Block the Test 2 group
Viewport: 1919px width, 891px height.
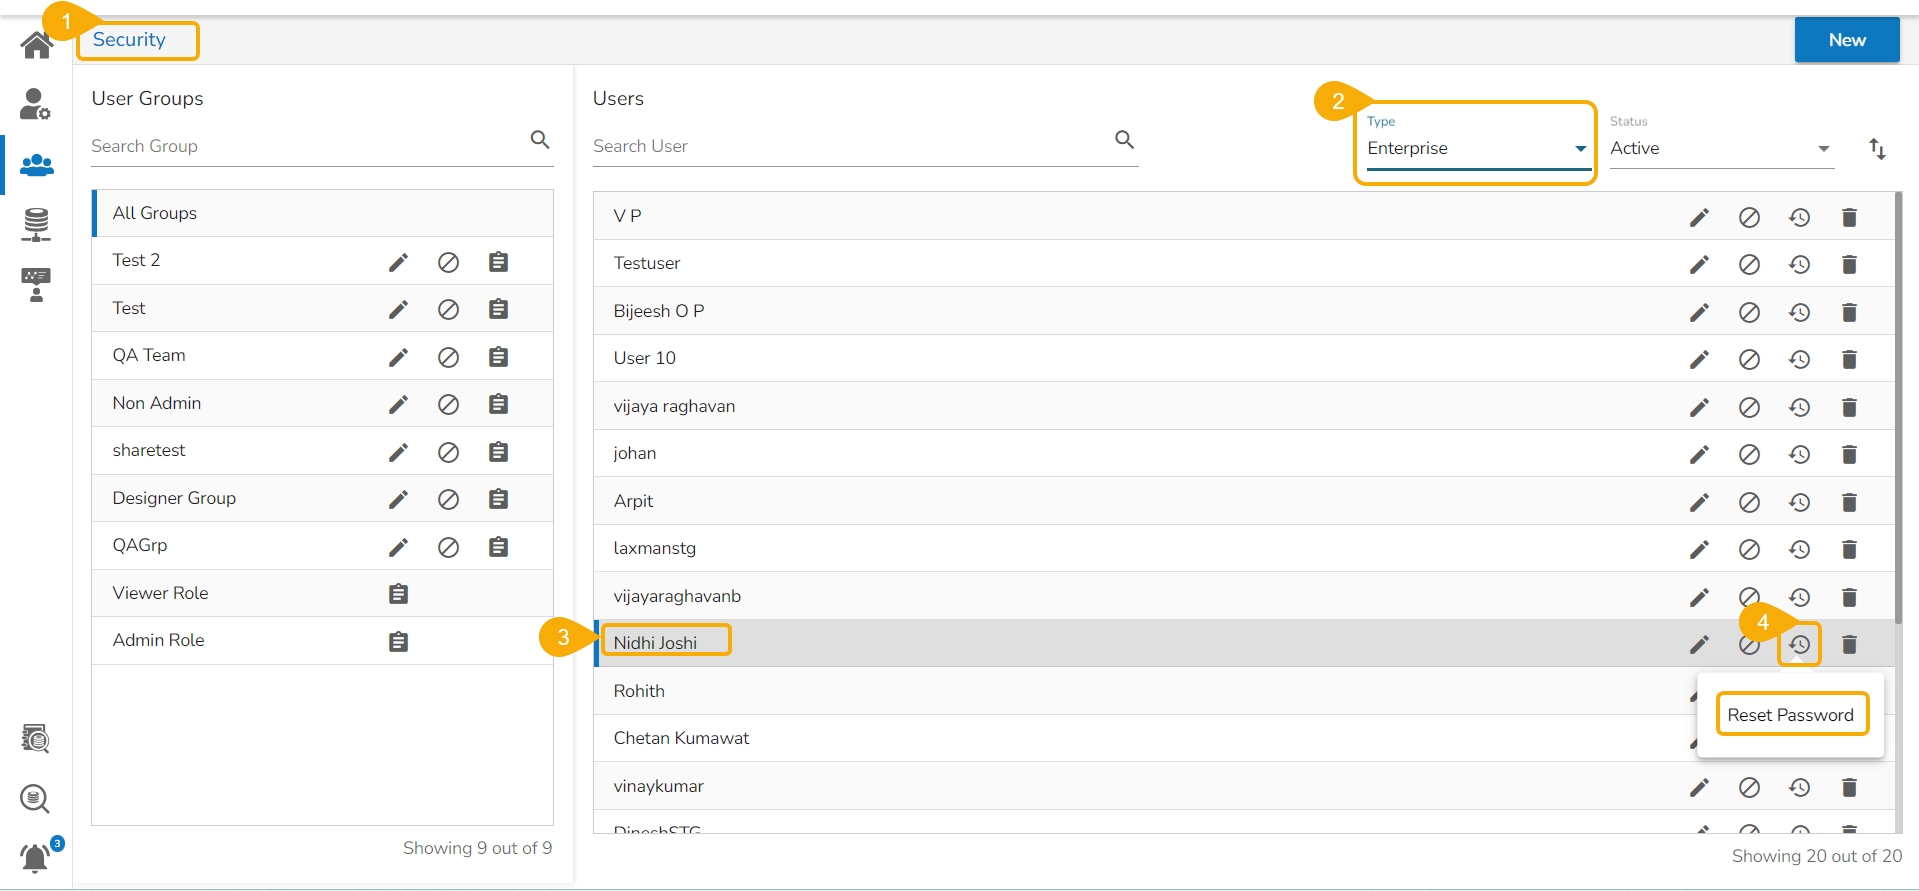click(448, 262)
